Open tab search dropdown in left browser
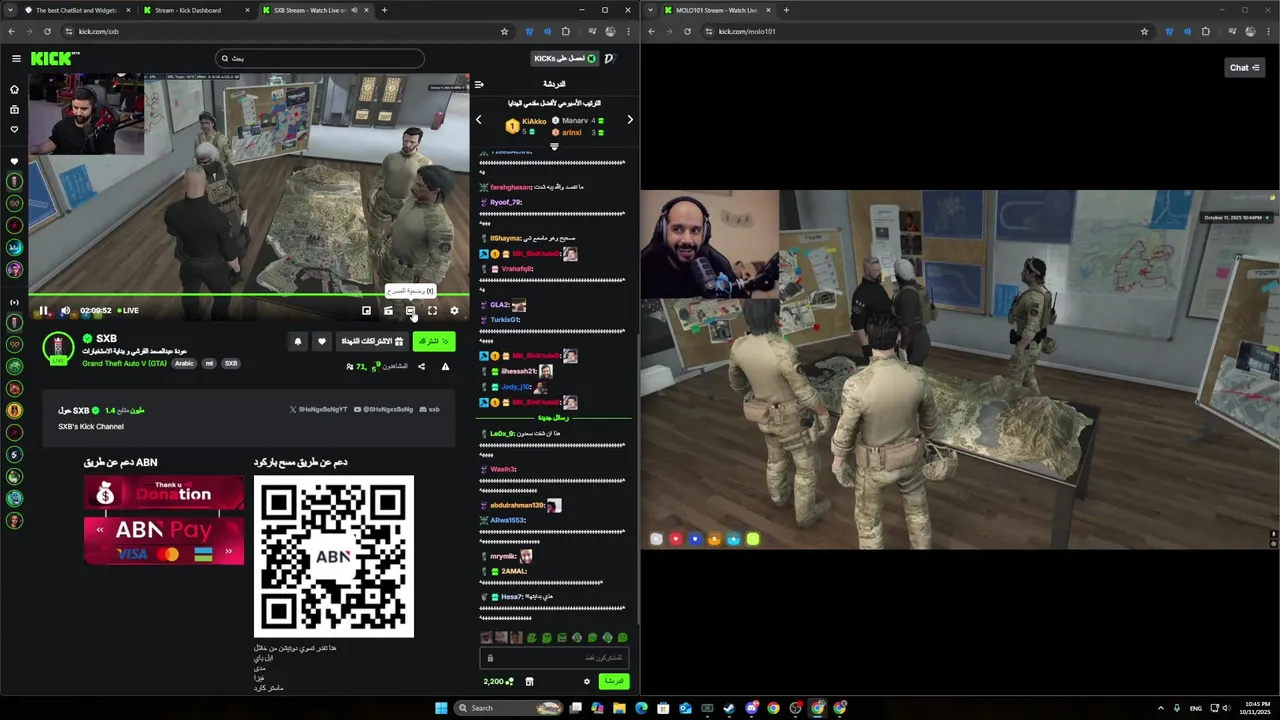 [10, 10]
